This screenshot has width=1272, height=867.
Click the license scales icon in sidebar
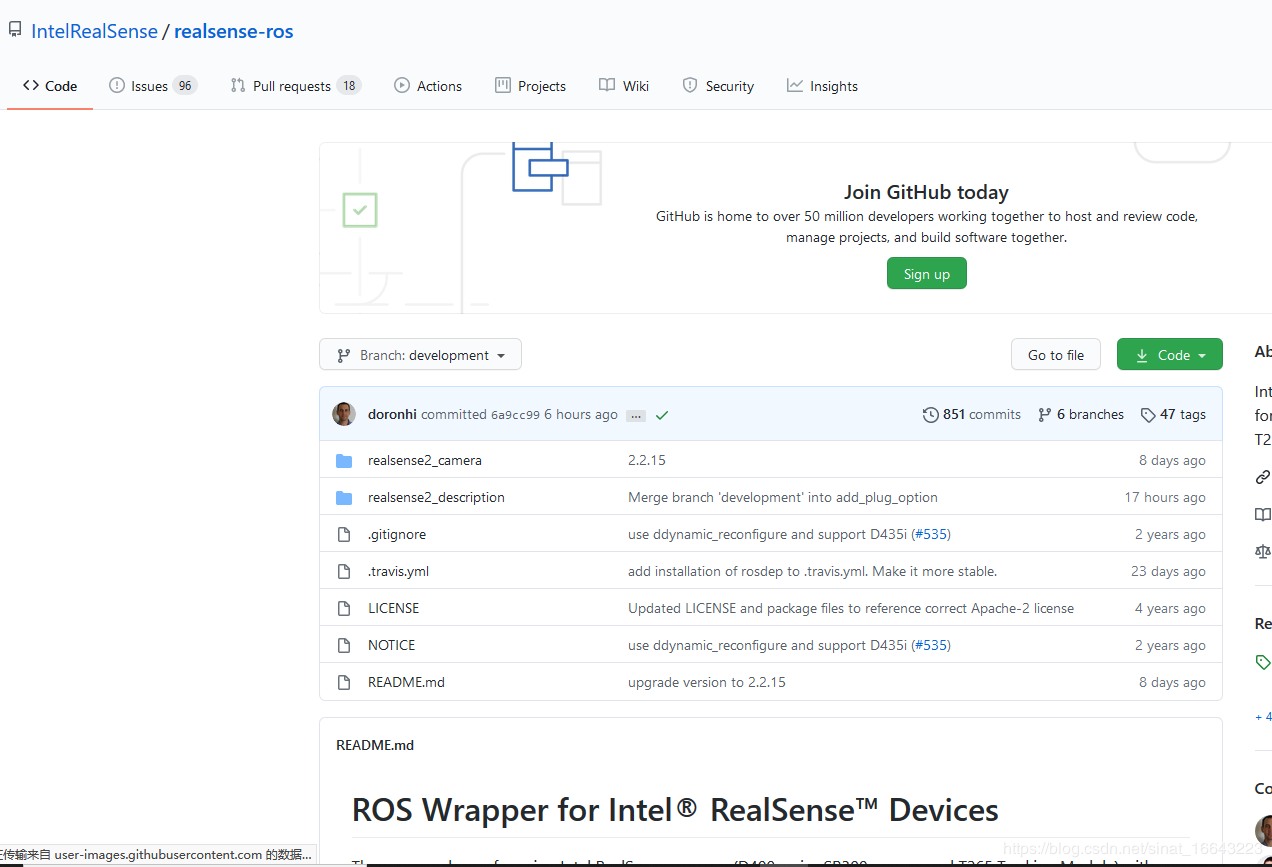(1262, 551)
